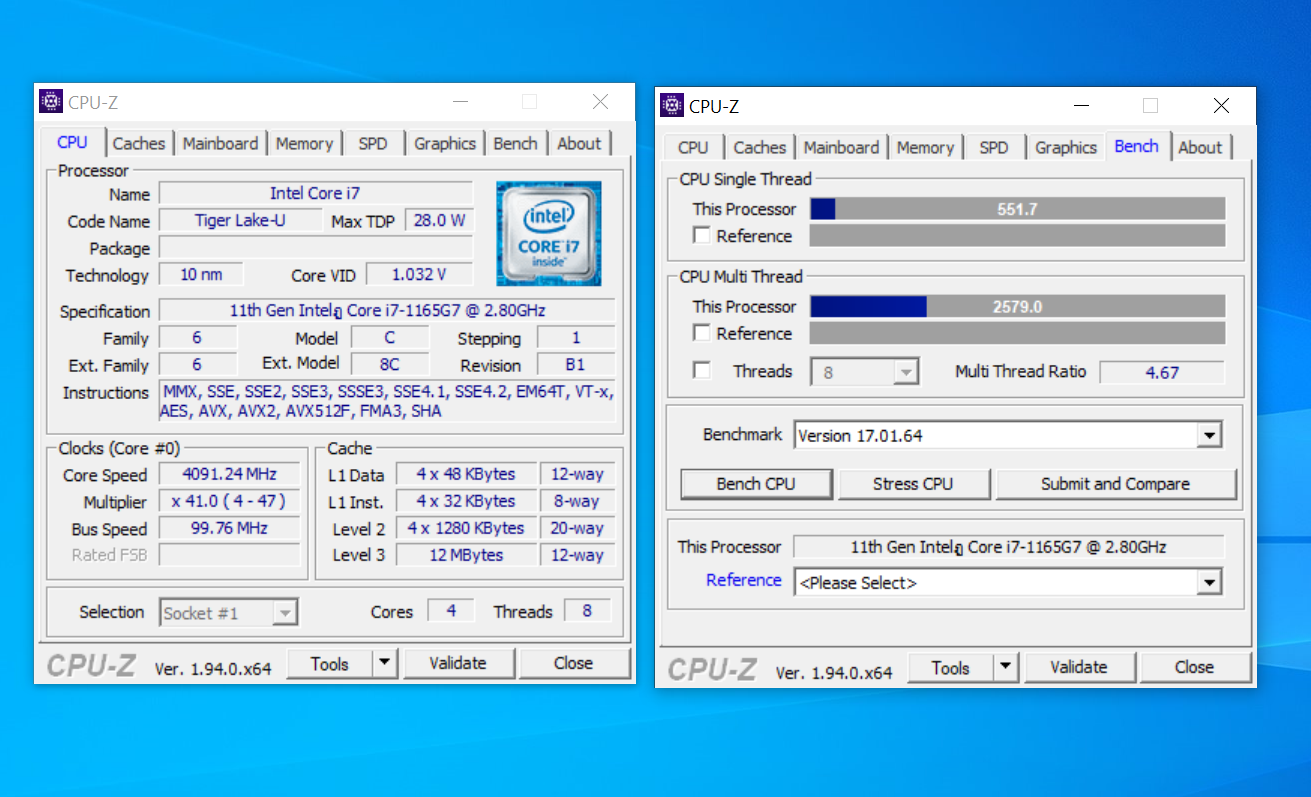
Task: Click Close button in right window
Action: click(1195, 667)
